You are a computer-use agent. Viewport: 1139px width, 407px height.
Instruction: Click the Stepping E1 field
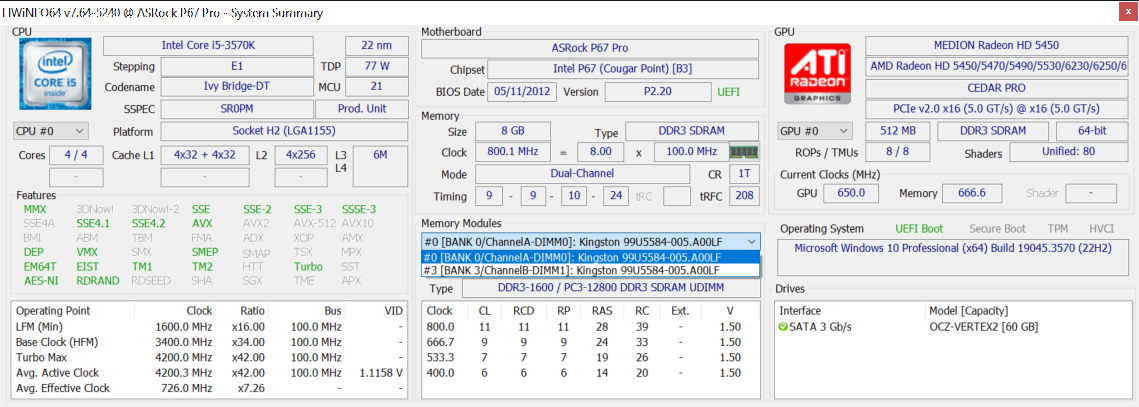coord(237,66)
